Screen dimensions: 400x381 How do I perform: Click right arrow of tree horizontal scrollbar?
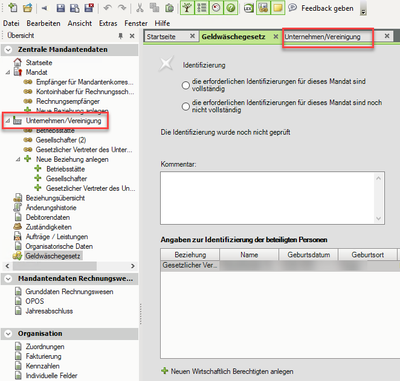coord(133,266)
